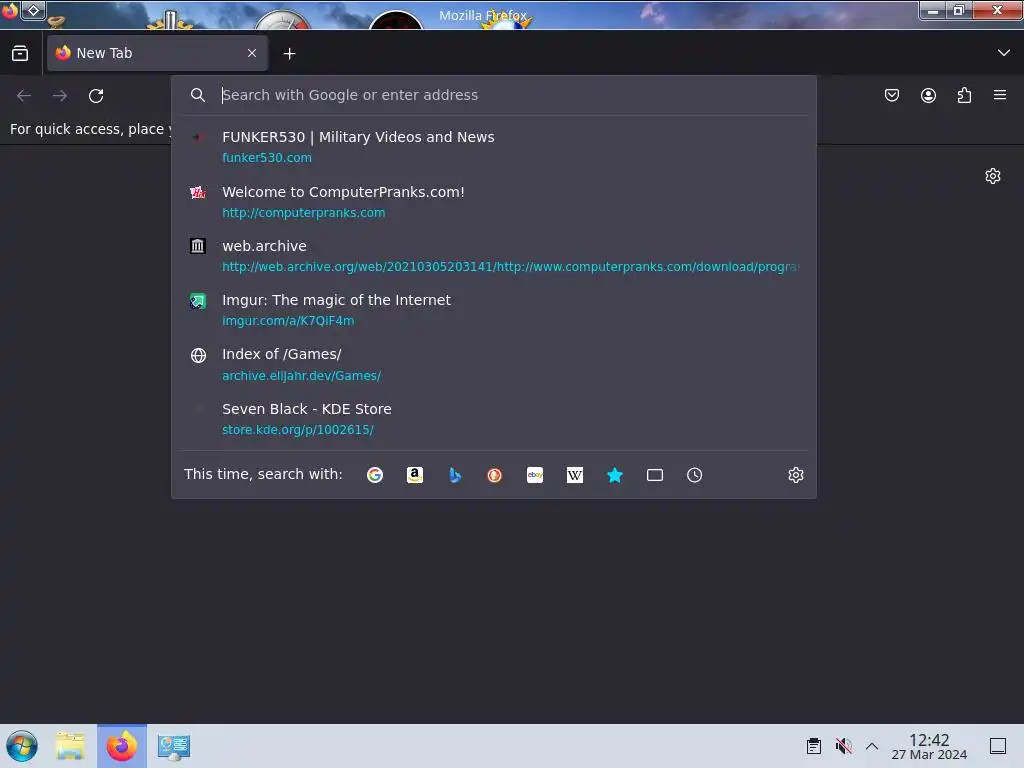Search with Bing icon
Screen dimensions: 1024x768
pos(455,475)
